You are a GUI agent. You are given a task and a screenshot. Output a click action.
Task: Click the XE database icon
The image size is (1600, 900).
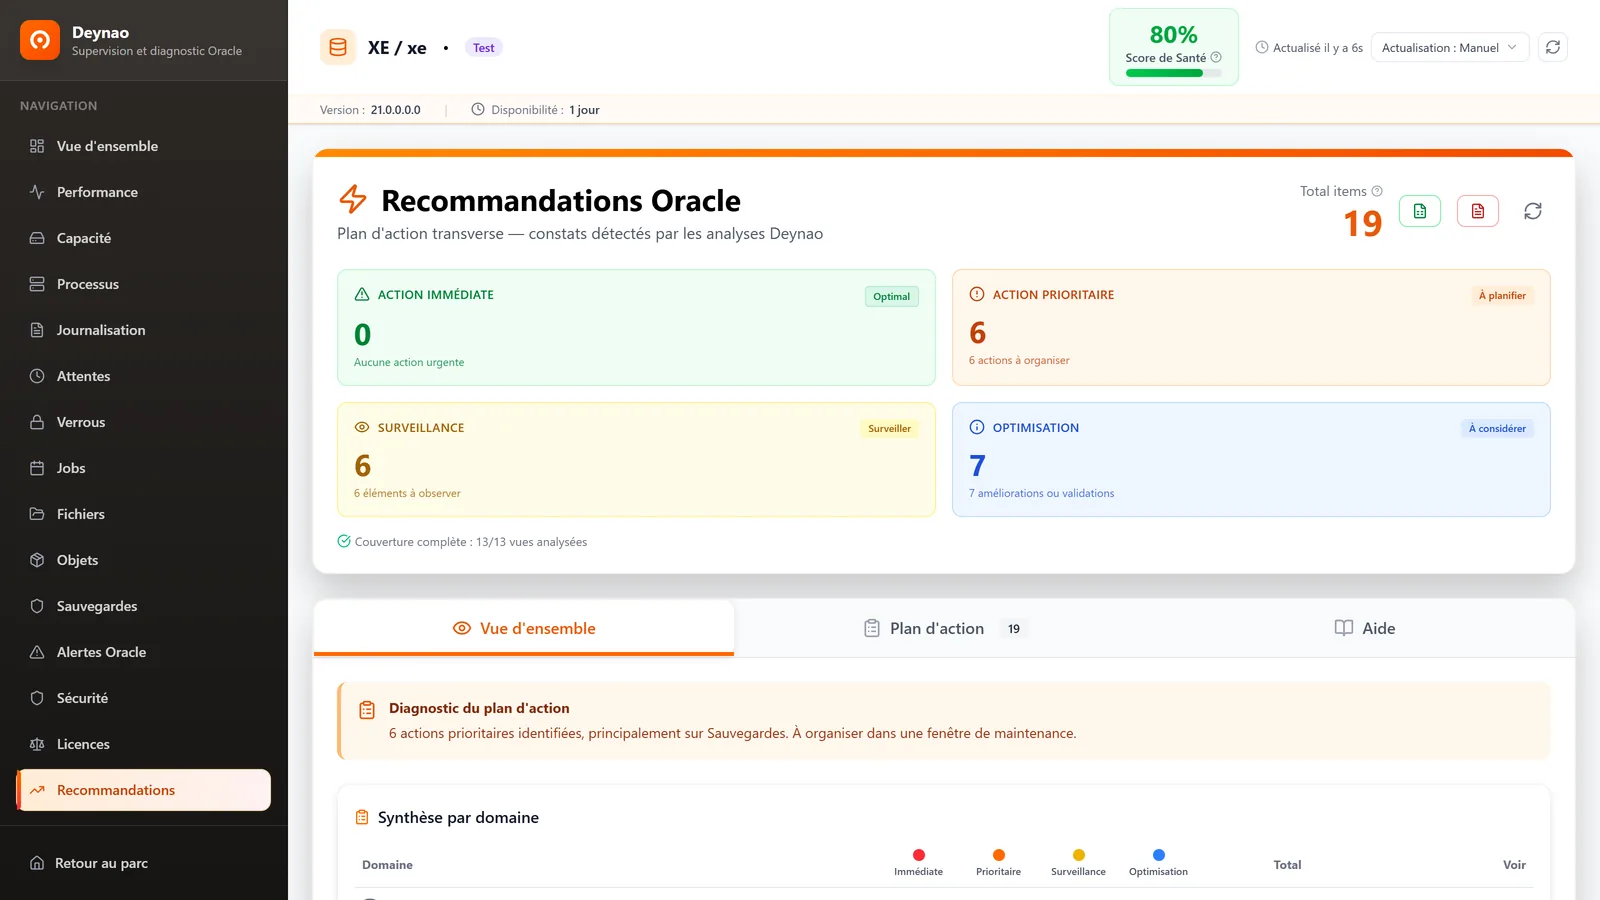click(338, 47)
